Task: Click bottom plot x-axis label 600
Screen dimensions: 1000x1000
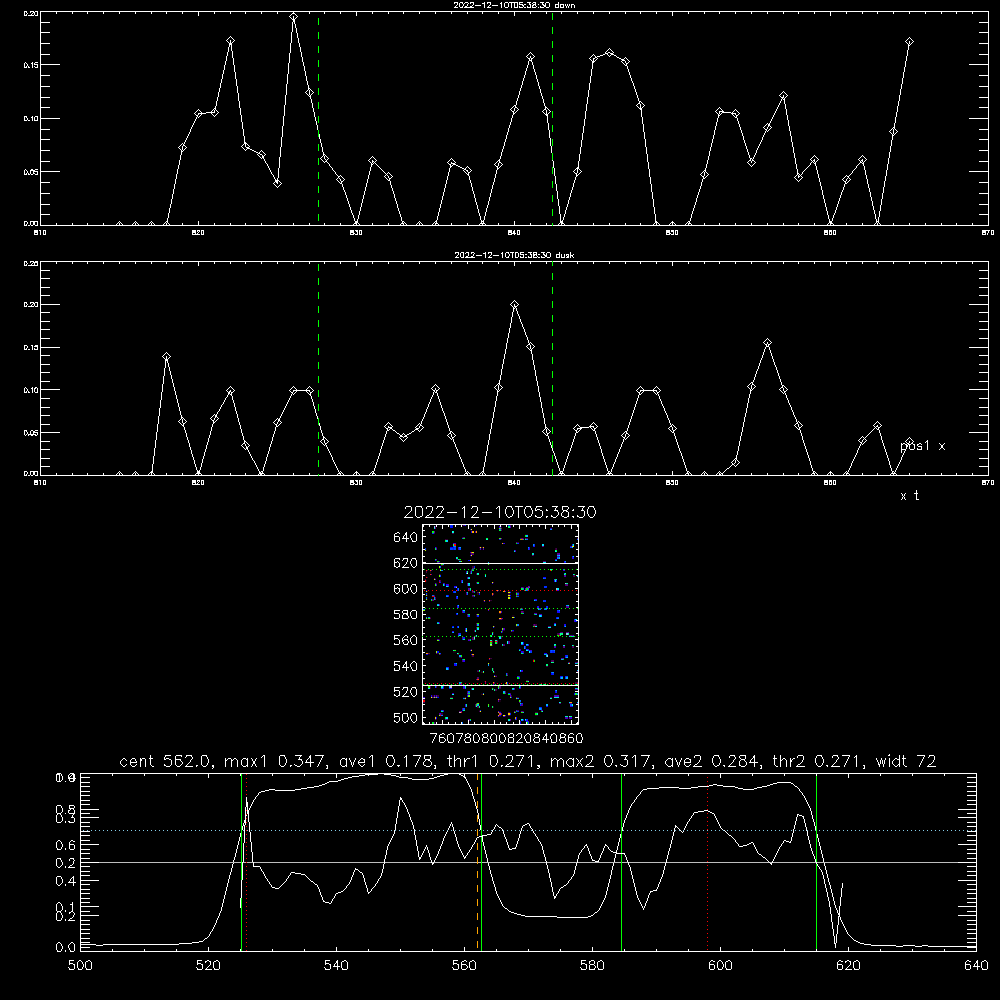Action: [720, 966]
